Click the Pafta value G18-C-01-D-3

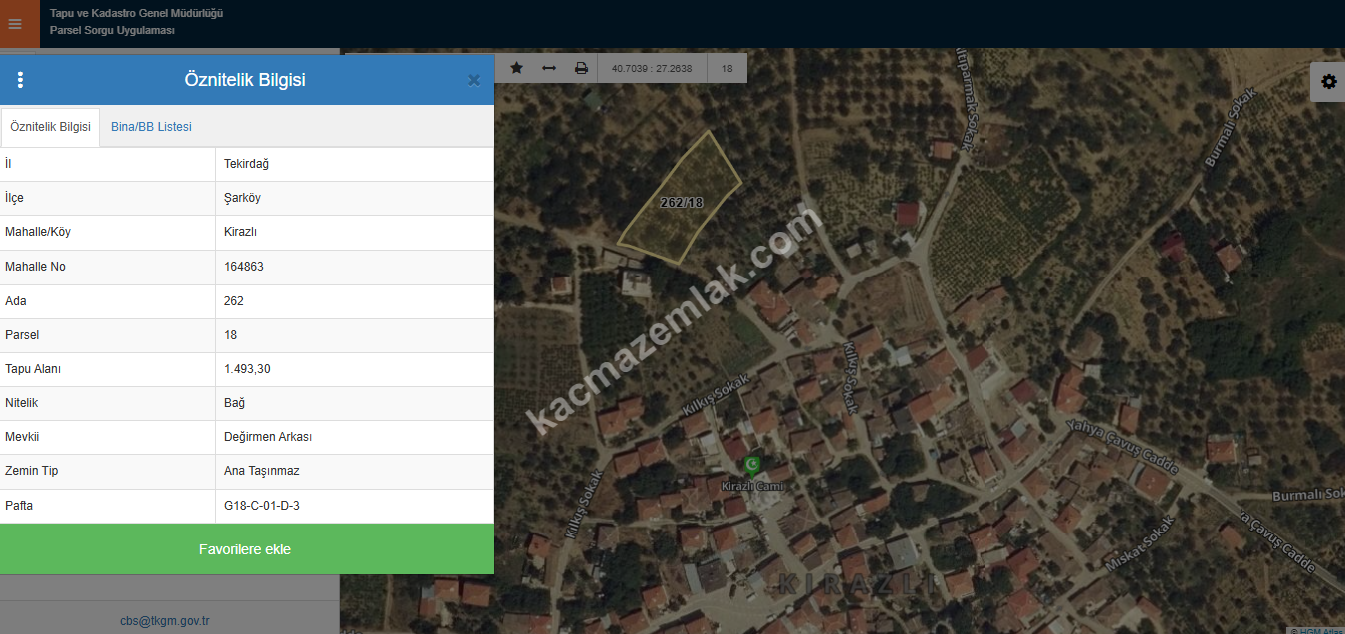[262, 506]
